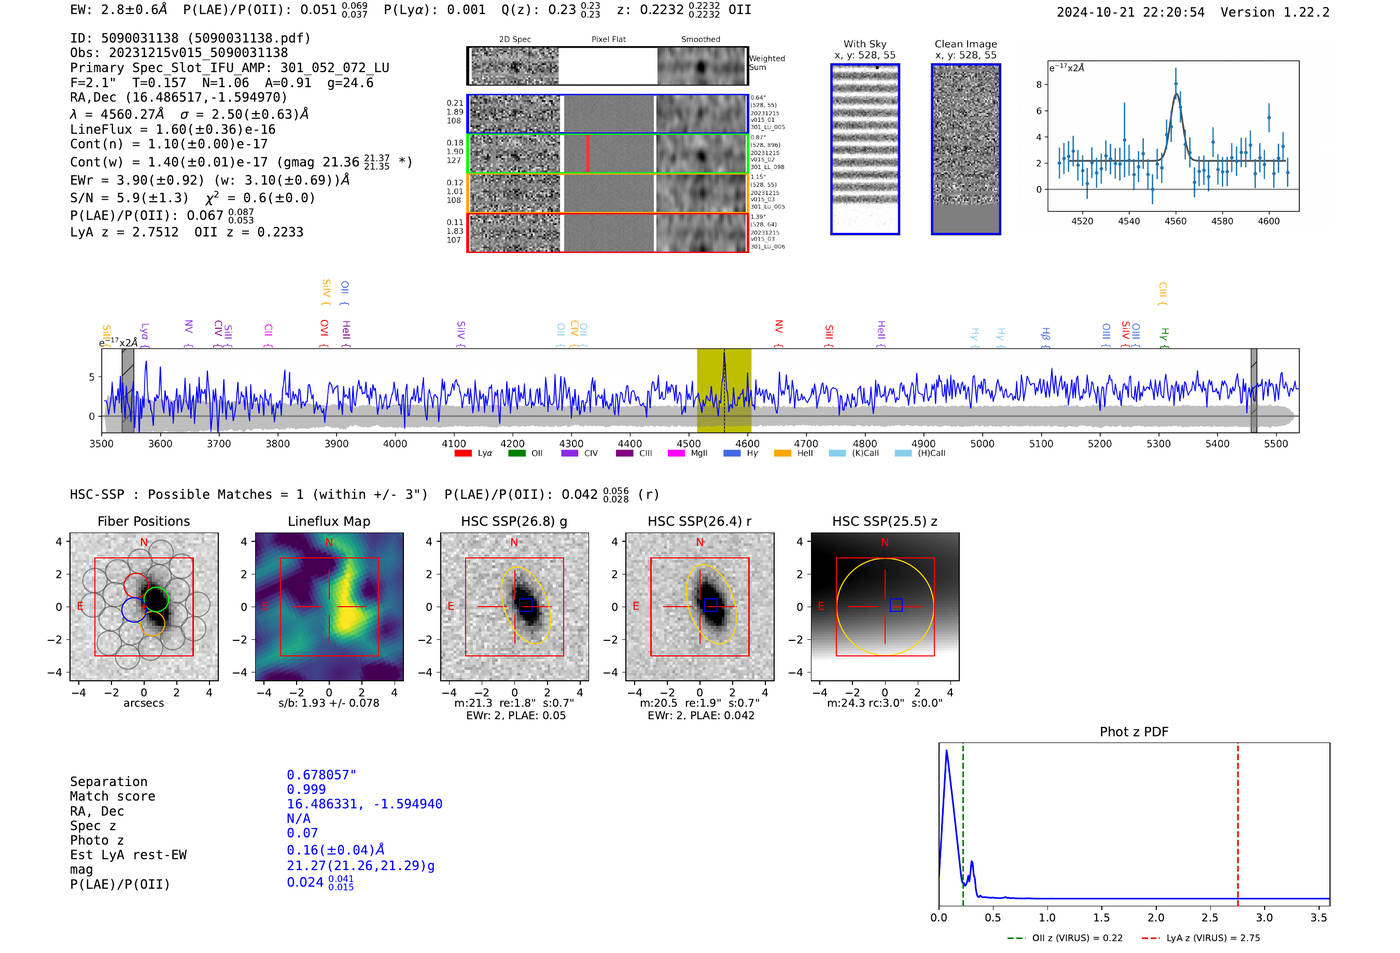Click the HSC SSP(26.8) g cutout
Screen dimensions: 1400x953
click(514, 607)
